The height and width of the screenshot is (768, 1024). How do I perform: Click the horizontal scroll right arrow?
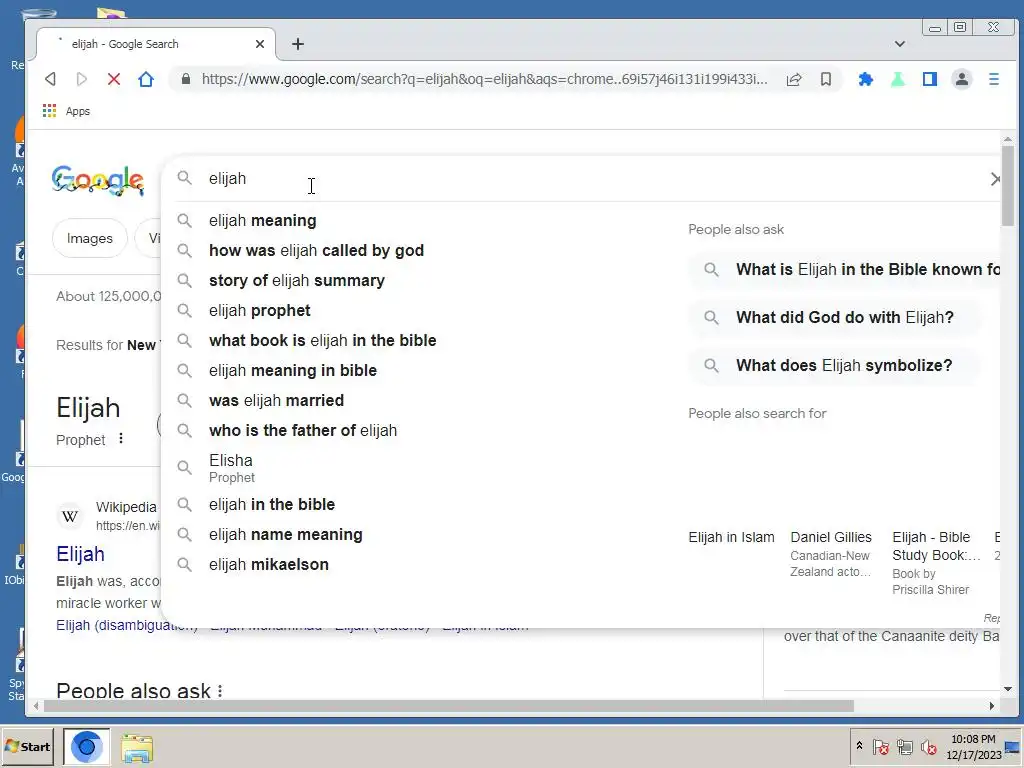992,706
